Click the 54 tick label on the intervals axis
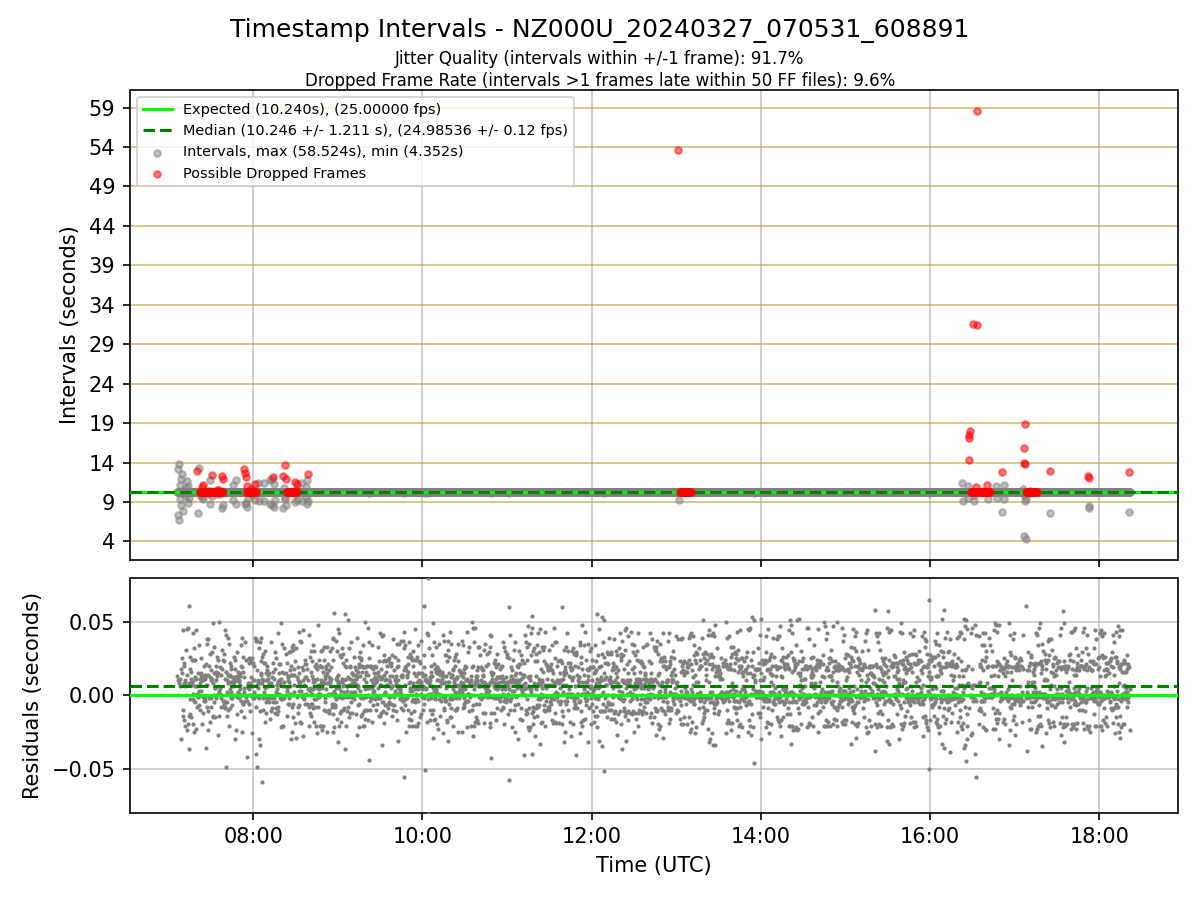 tap(104, 147)
